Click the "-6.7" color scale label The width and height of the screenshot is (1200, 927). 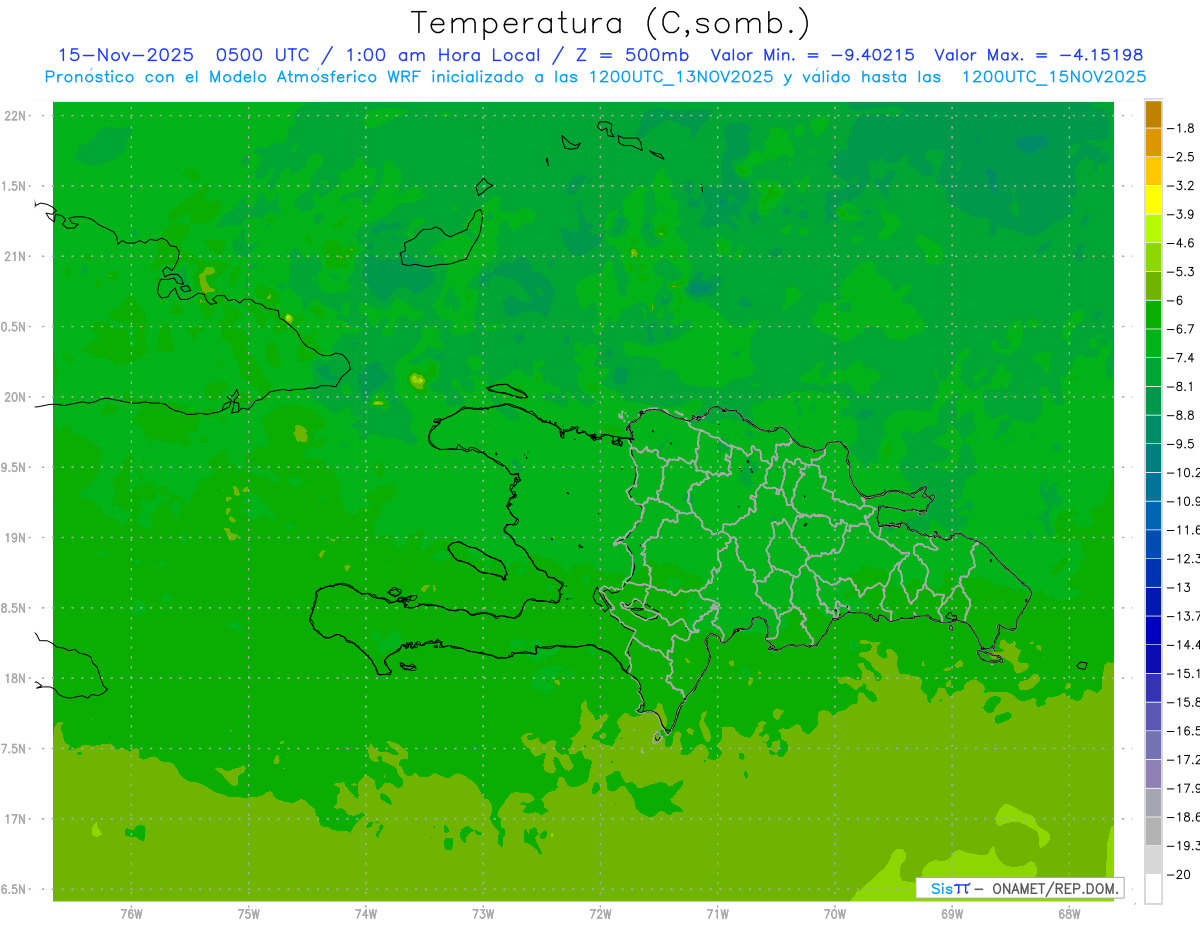[1181, 329]
